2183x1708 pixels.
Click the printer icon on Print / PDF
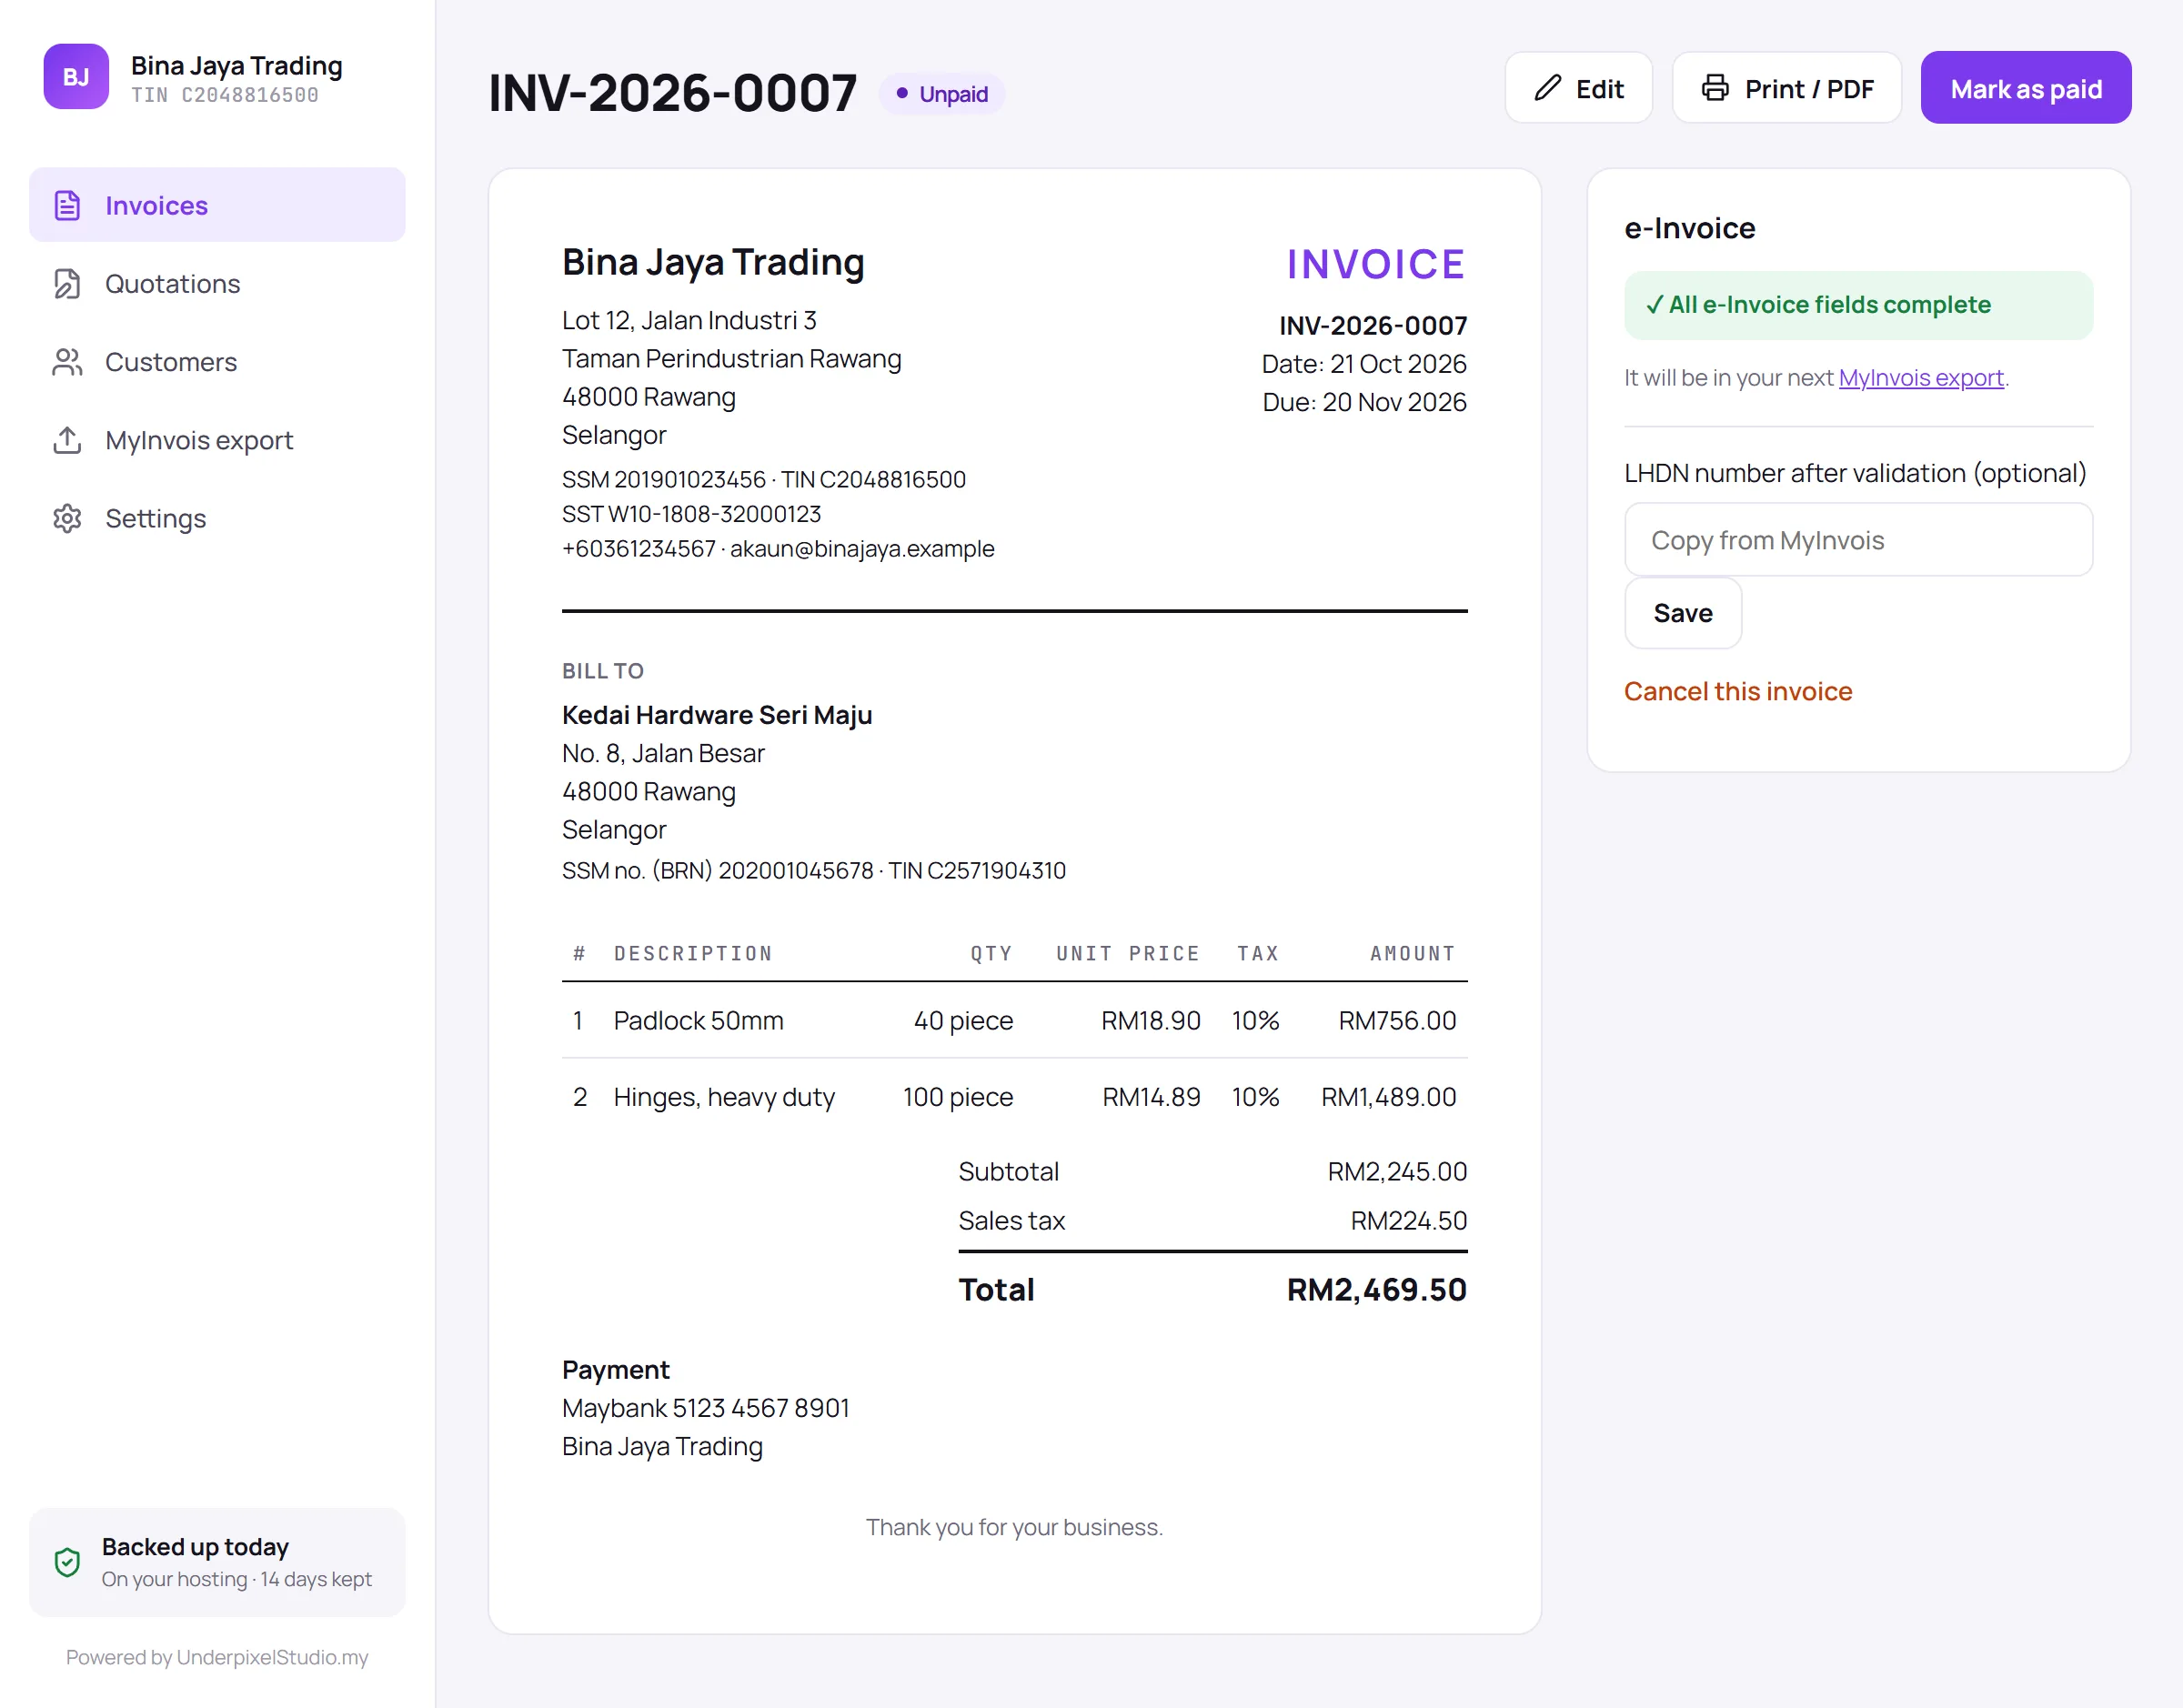[1715, 88]
